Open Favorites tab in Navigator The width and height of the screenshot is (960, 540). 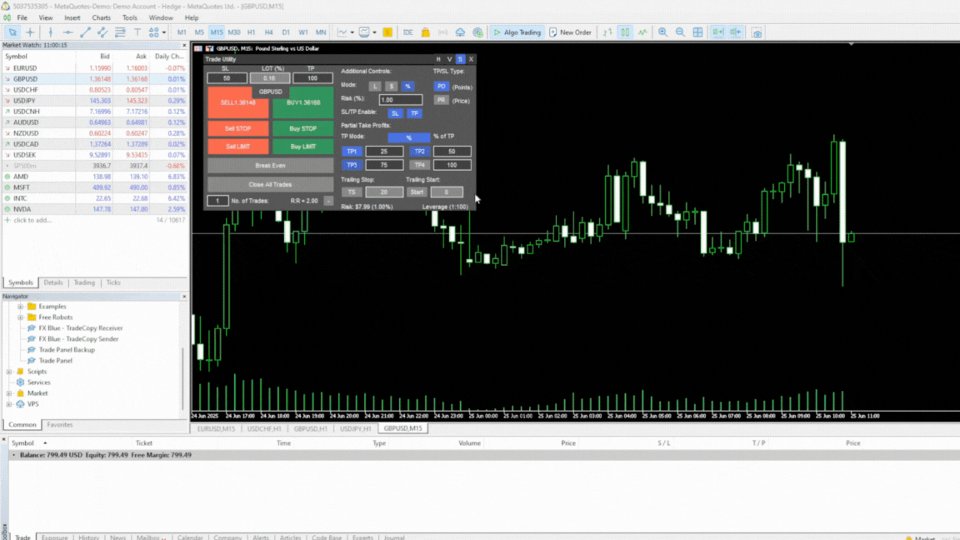click(x=59, y=424)
